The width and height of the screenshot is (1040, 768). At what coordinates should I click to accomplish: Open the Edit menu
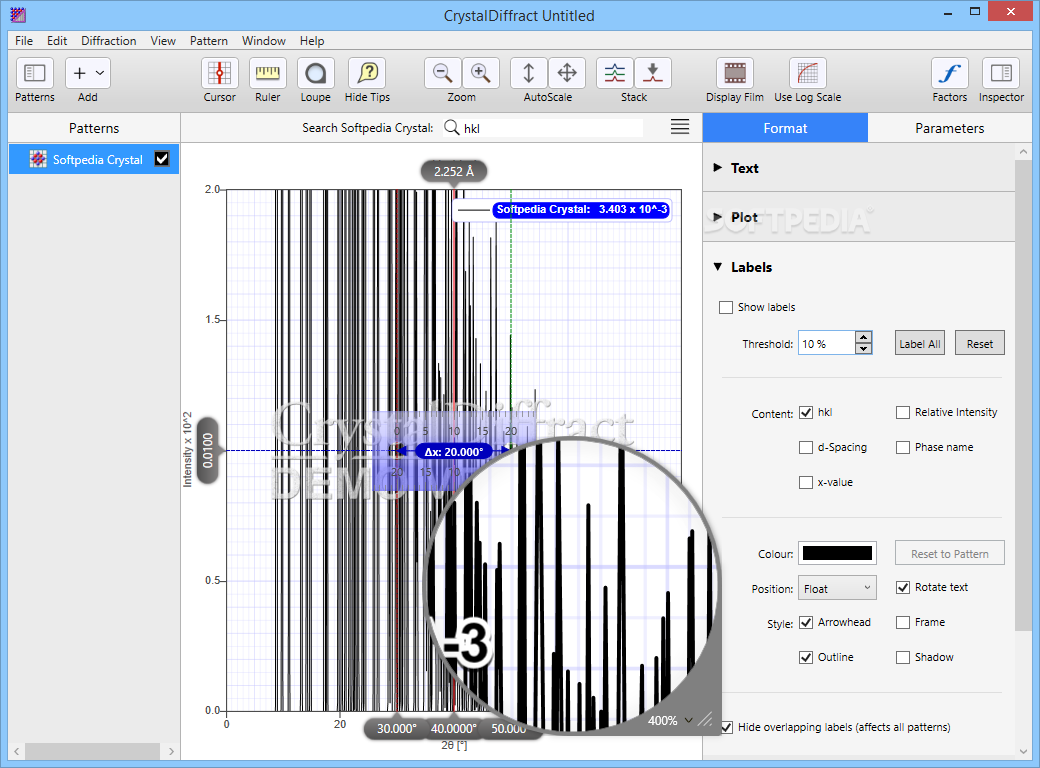coord(57,40)
